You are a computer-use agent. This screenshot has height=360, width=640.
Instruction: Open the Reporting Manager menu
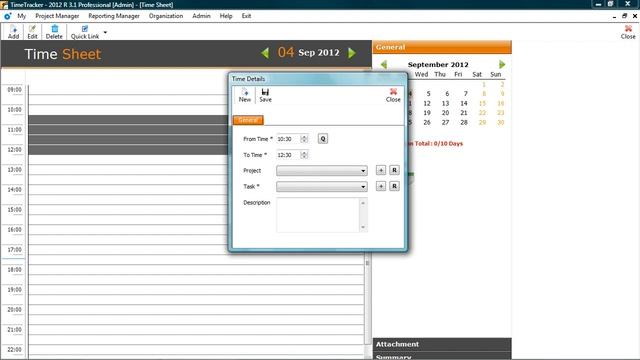click(114, 16)
